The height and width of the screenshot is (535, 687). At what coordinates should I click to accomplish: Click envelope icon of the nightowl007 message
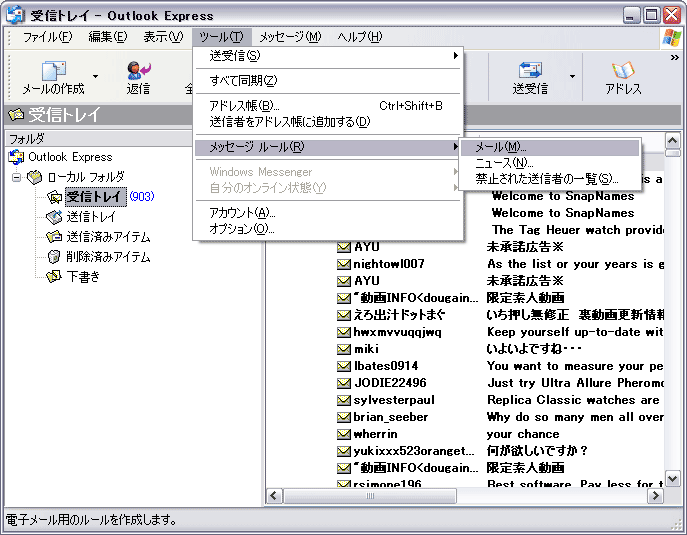pos(344,264)
